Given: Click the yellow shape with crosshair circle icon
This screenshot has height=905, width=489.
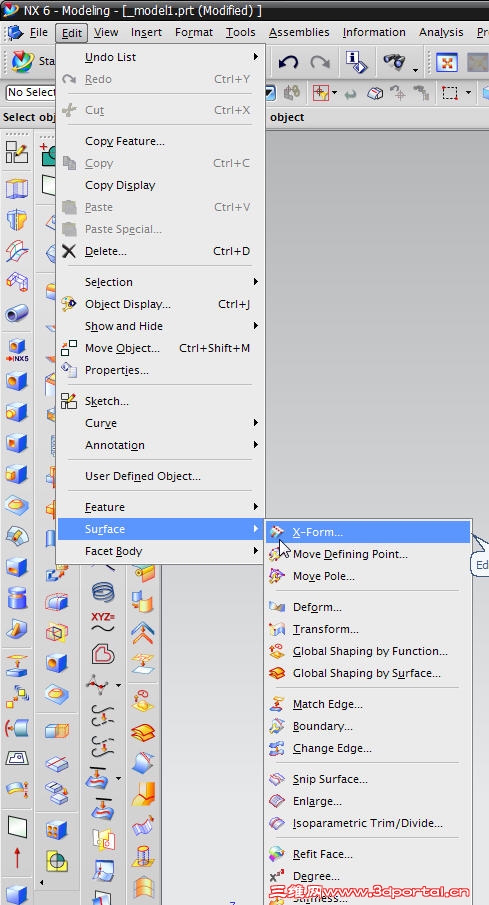Looking at the screenshot, I should click(57, 862).
